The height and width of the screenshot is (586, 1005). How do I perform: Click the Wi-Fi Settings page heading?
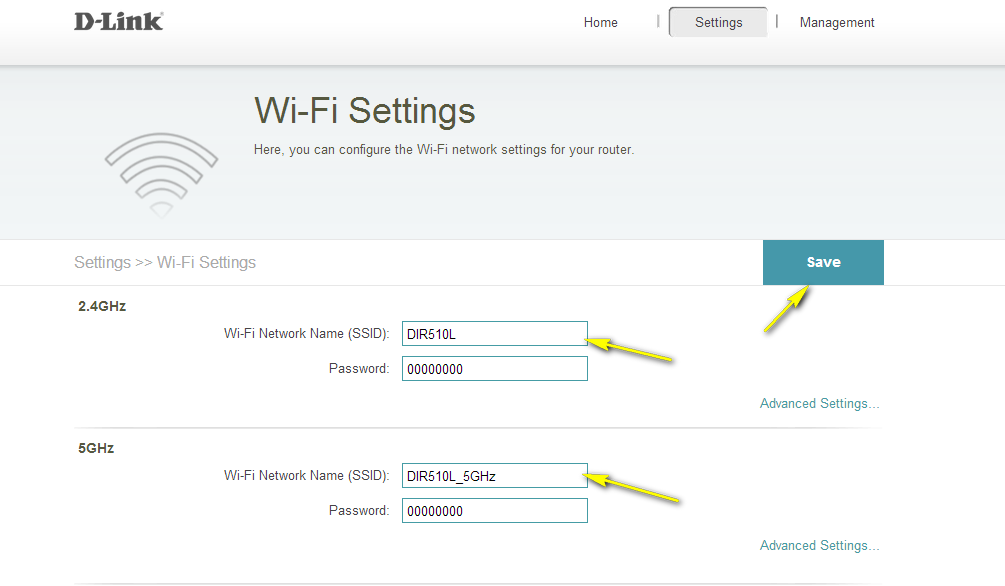tap(365, 110)
